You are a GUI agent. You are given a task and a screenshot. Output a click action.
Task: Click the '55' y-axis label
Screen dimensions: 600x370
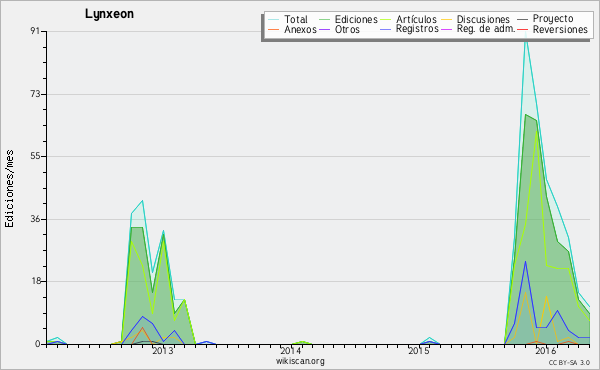coord(36,156)
